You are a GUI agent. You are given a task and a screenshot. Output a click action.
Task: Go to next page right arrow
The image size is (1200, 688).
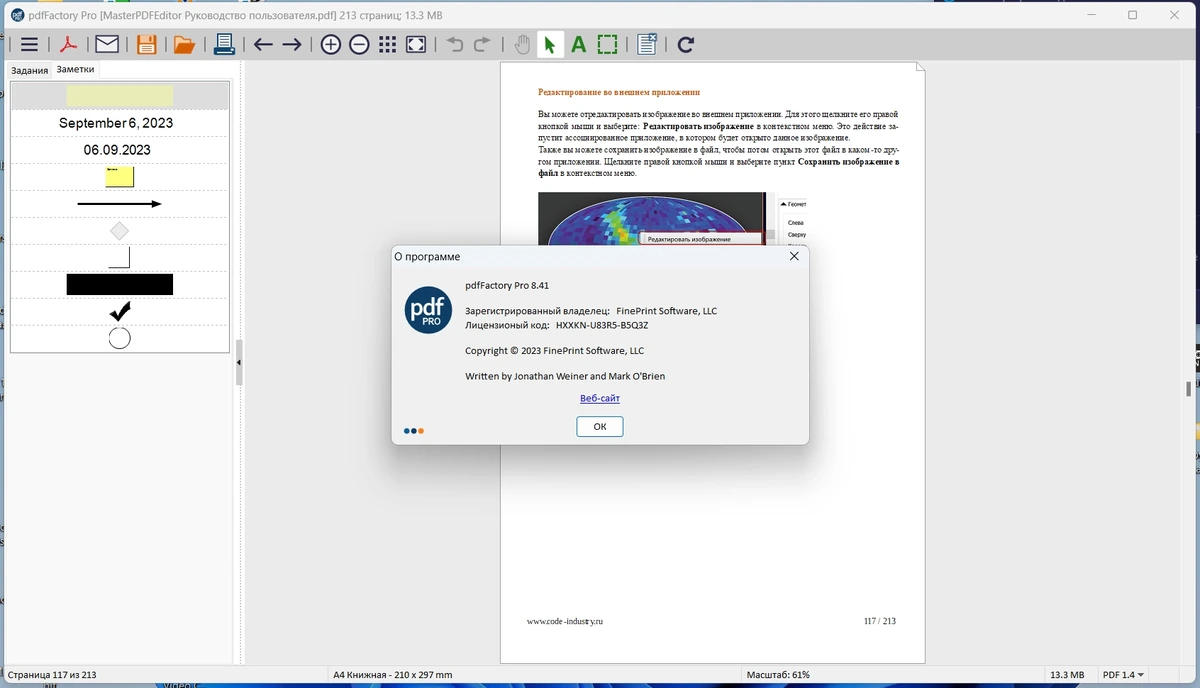click(x=292, y=44)
